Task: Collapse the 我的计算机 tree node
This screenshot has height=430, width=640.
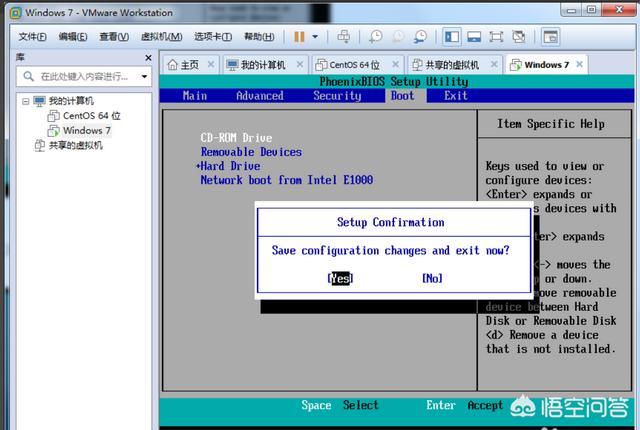Action: coord(25,102)
